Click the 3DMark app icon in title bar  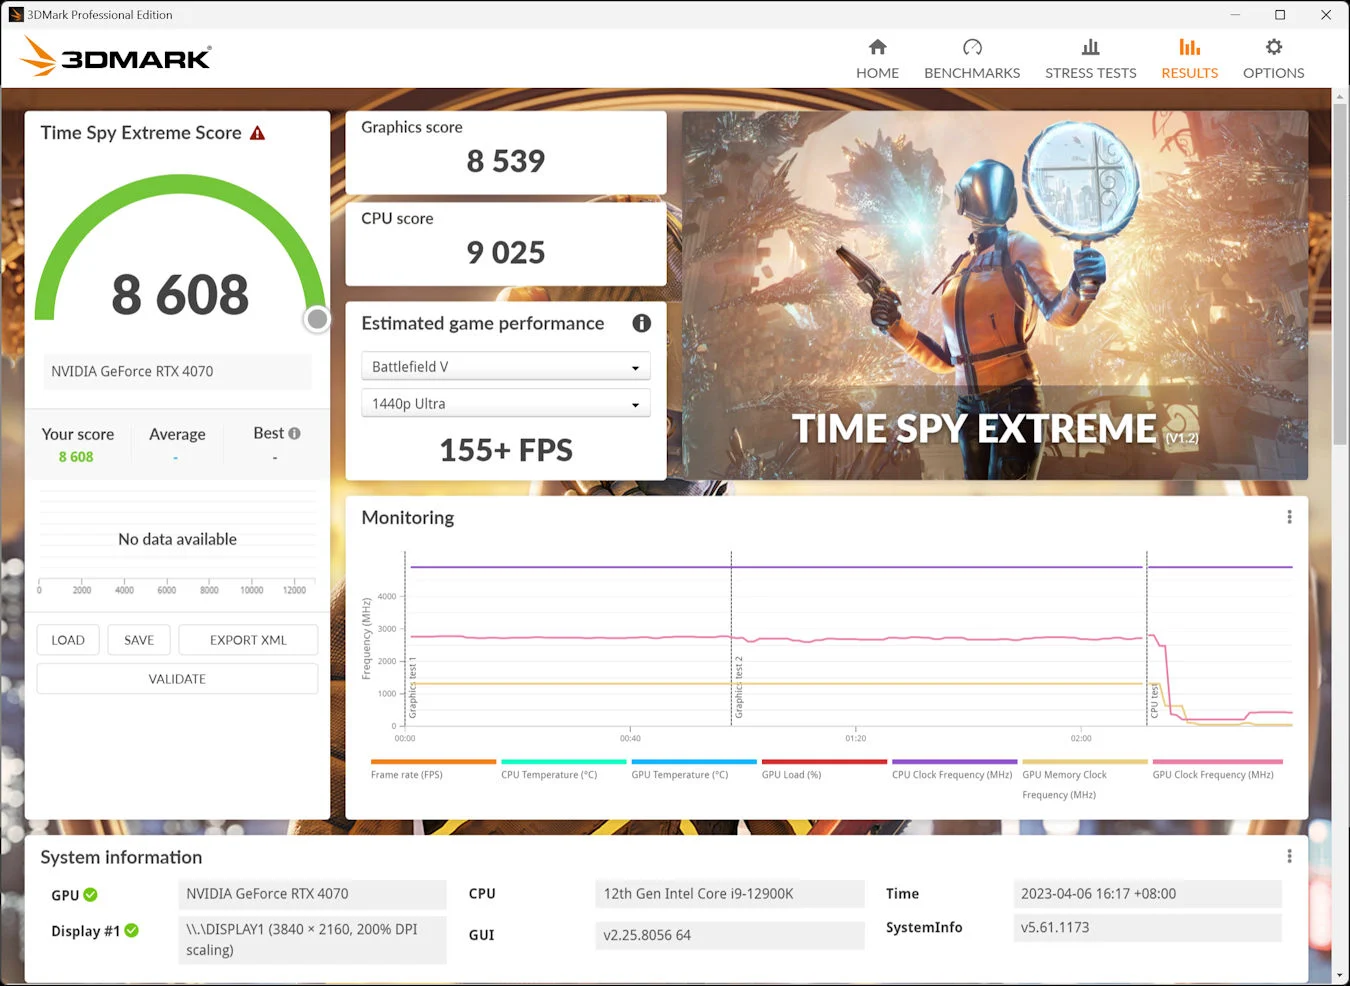15,14
